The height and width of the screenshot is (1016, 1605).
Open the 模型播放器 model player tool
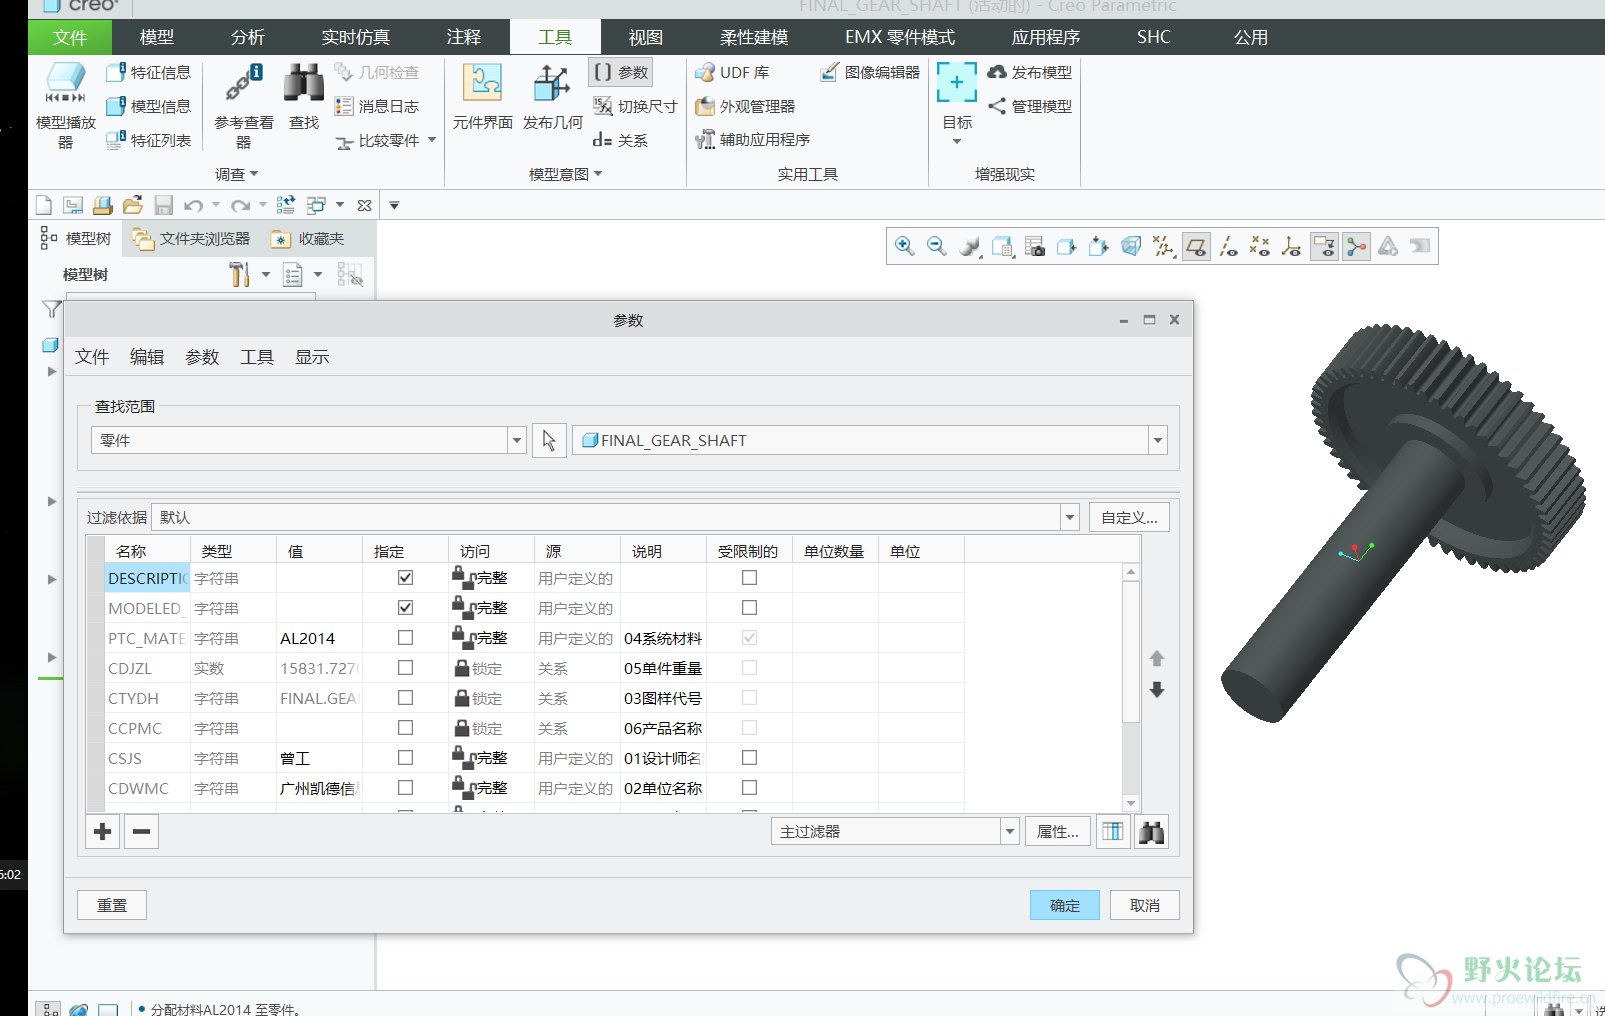66,105
